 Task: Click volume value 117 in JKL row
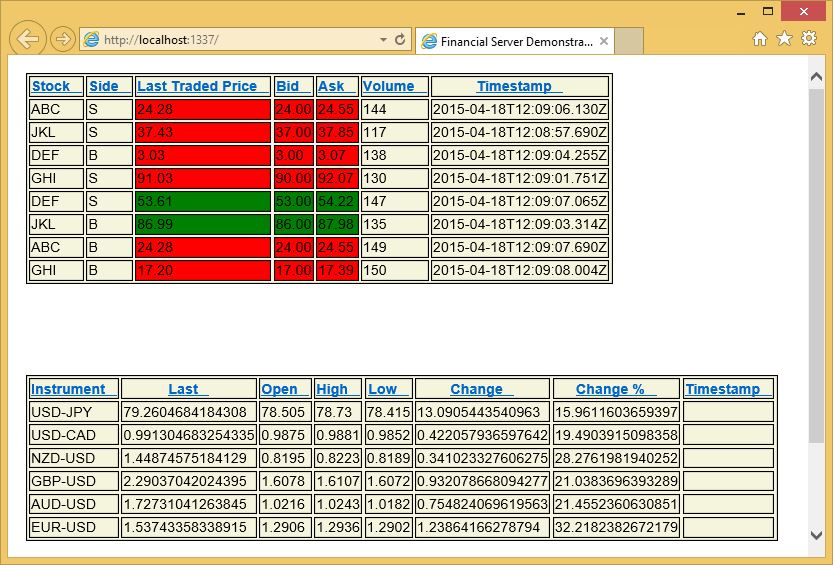coord(395,132)
